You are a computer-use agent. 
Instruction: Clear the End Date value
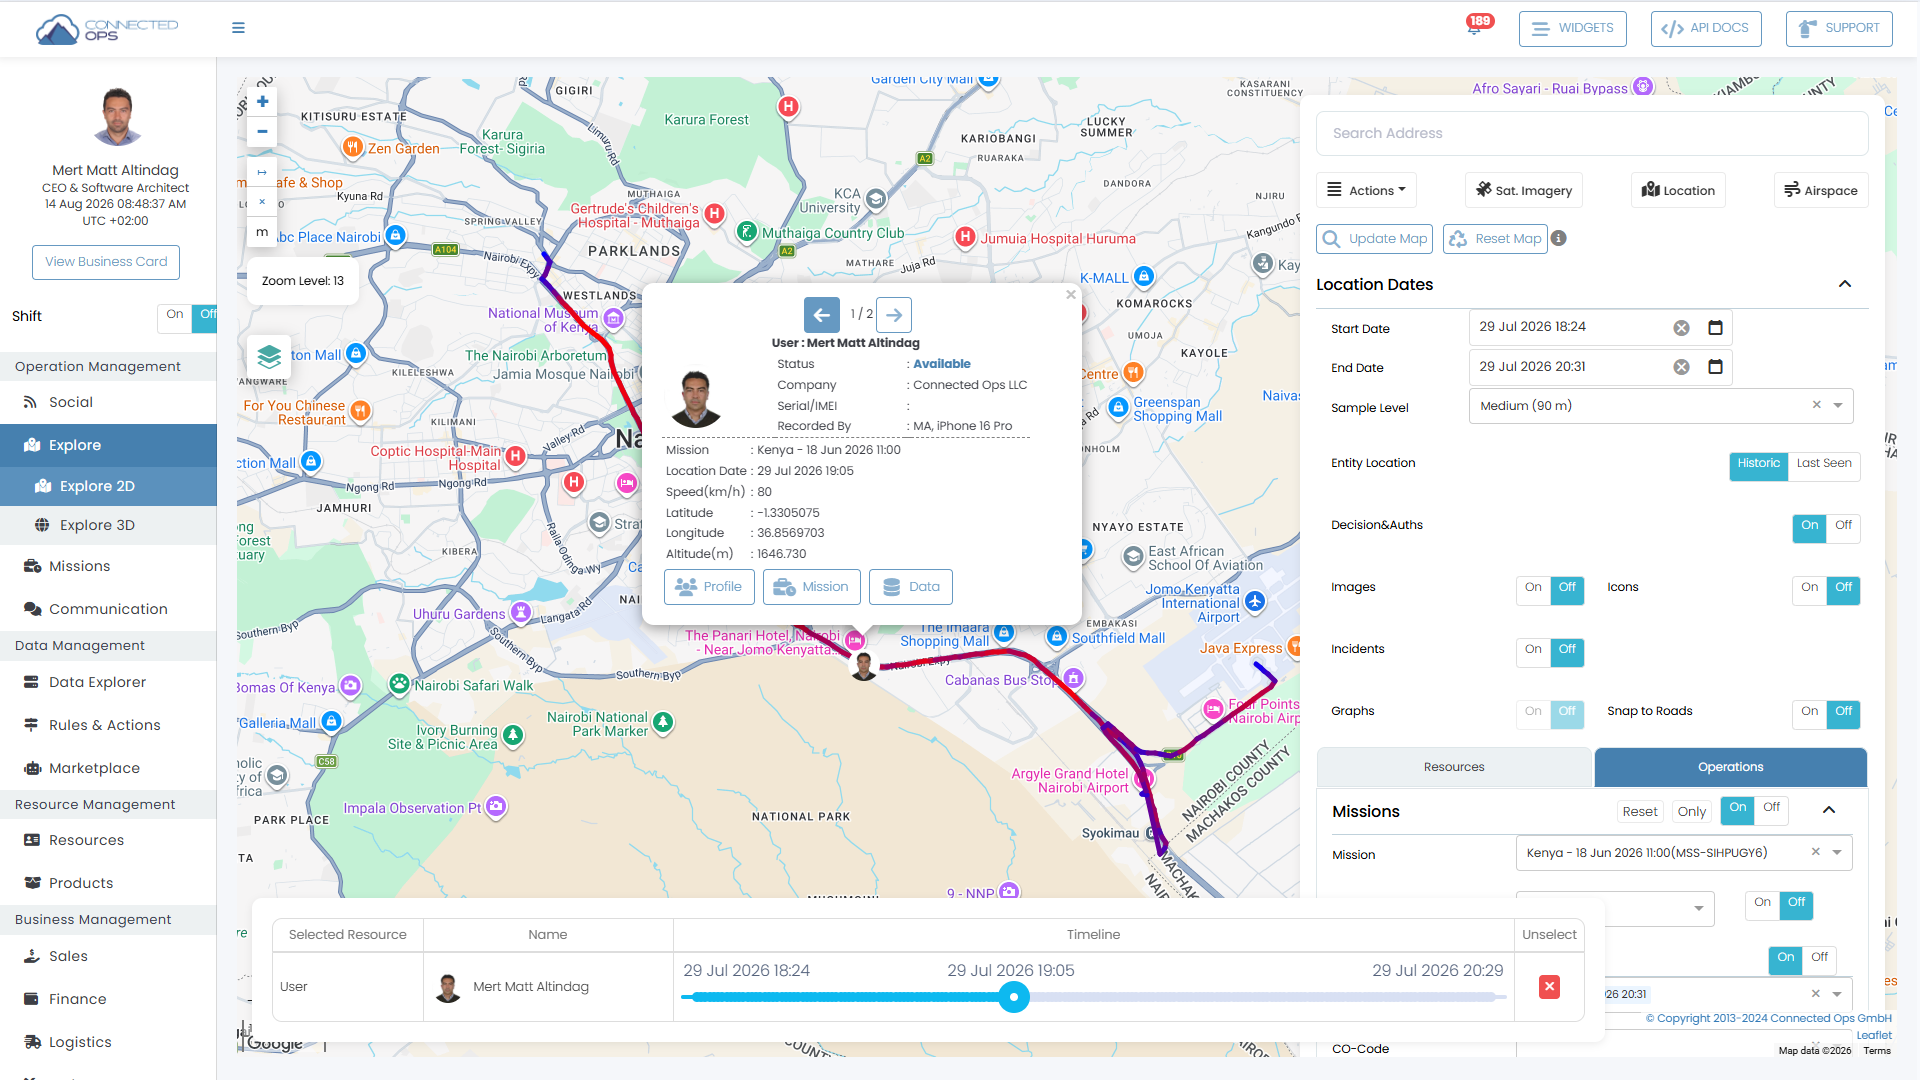1682,367
